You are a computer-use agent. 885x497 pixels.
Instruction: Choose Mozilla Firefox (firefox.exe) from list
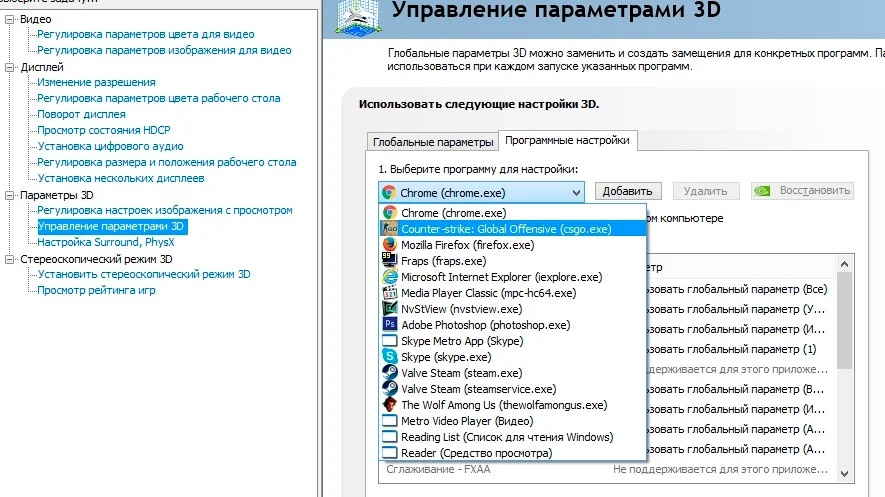pos(513,245)
